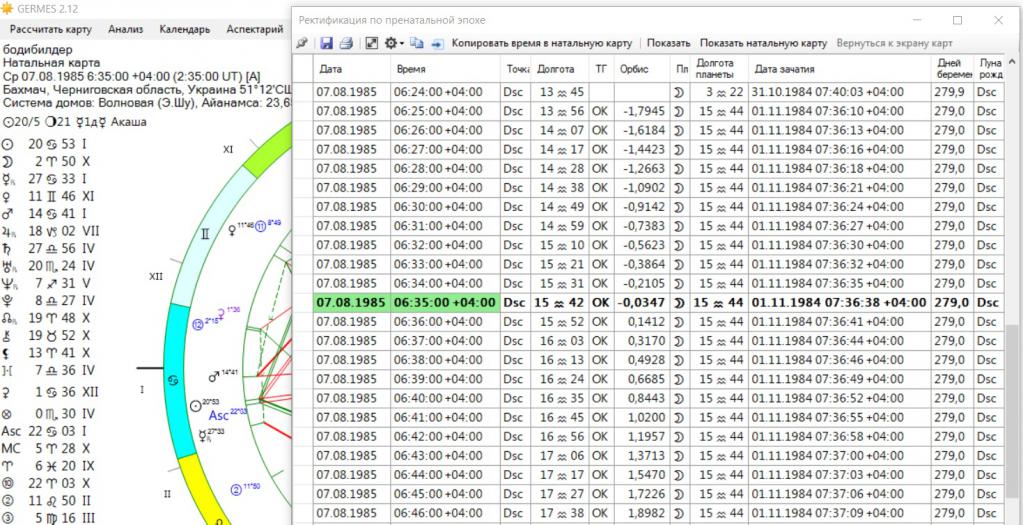
Task: Click 'Вернуться к экрану карт' button
Action: [x=894, y=43]
